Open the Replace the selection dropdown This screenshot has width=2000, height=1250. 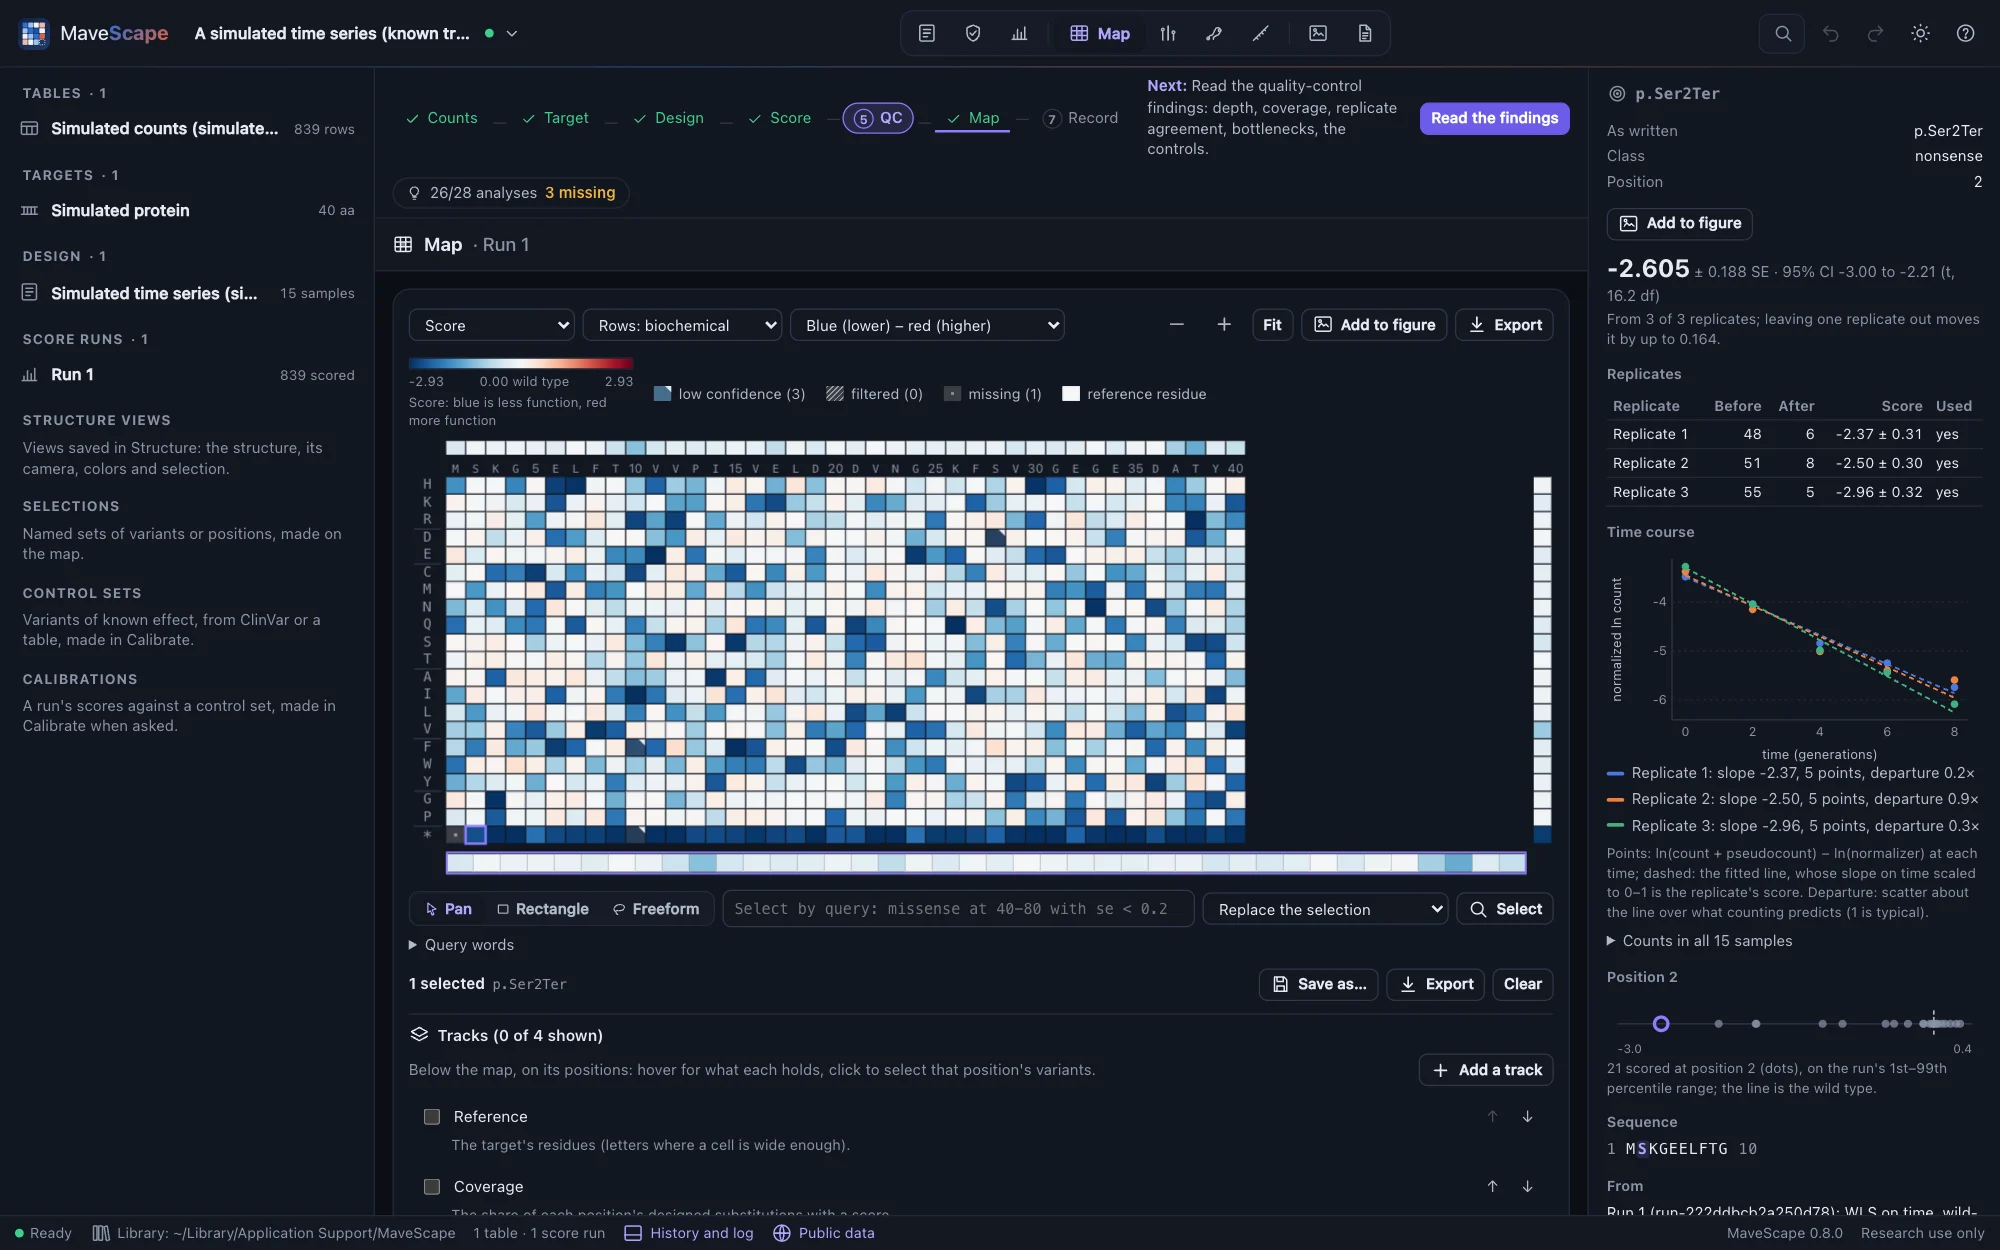1325,909
